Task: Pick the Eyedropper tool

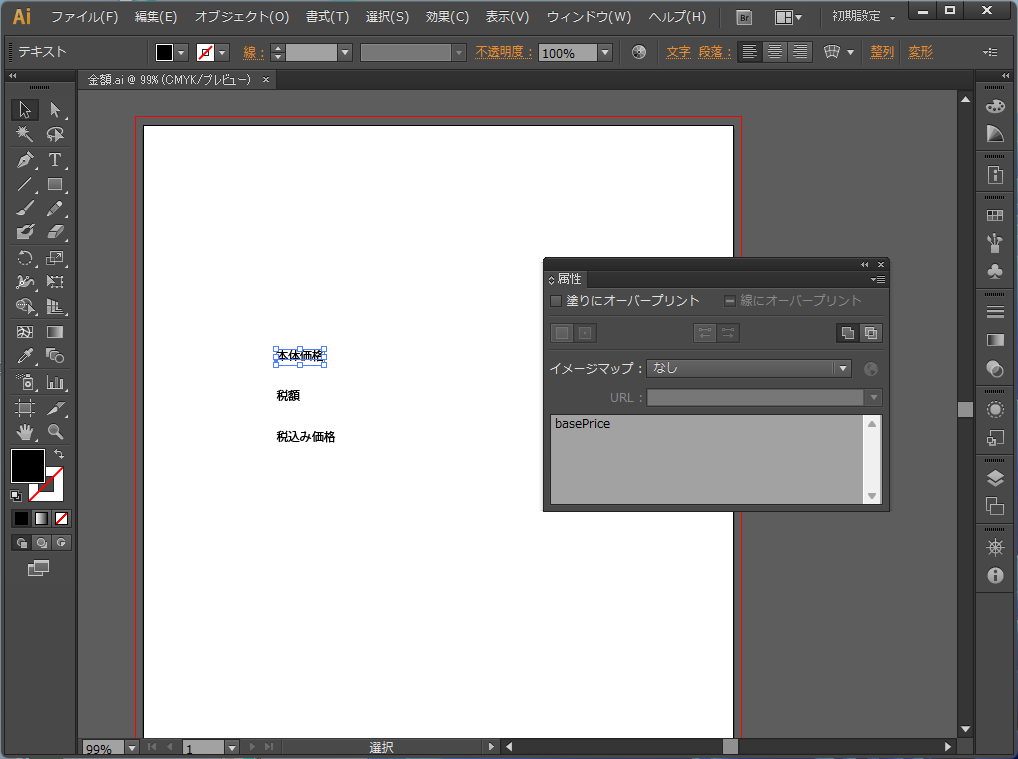Action: pyautogui.click(x=25, y=357)
